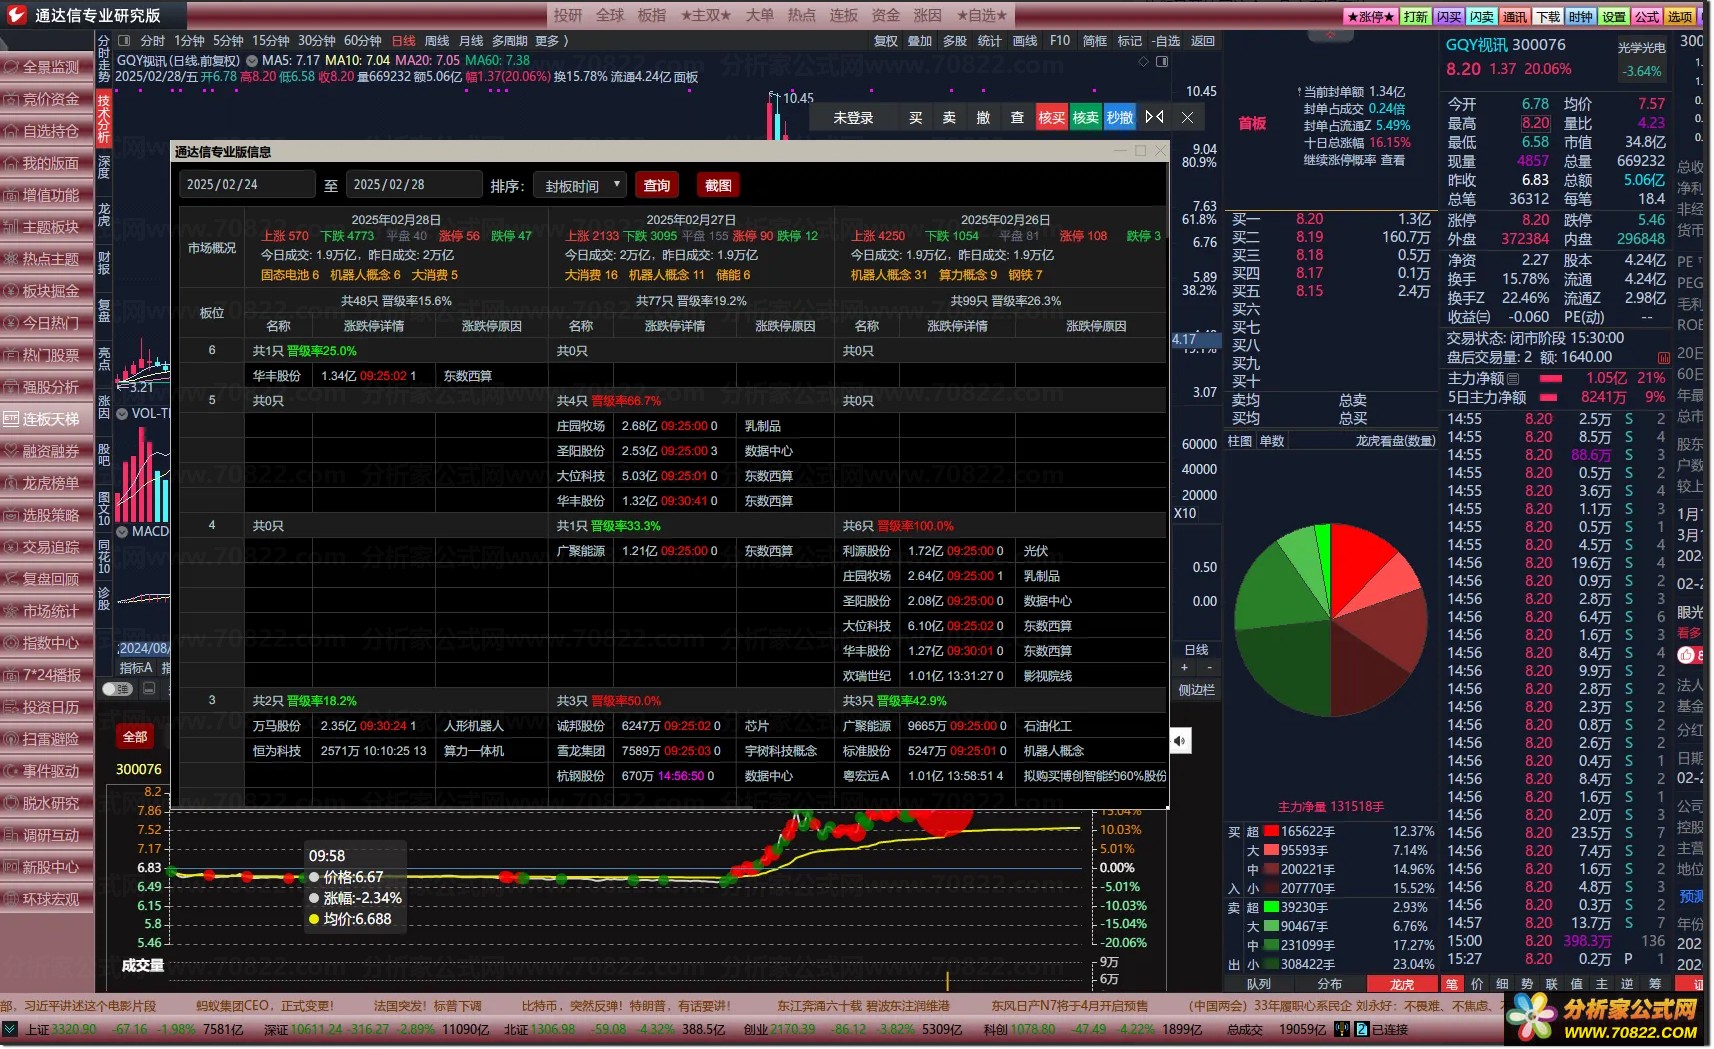Toggle the MACD indicator circle
Screen dimensions: 1714x1049
[122, 531]
